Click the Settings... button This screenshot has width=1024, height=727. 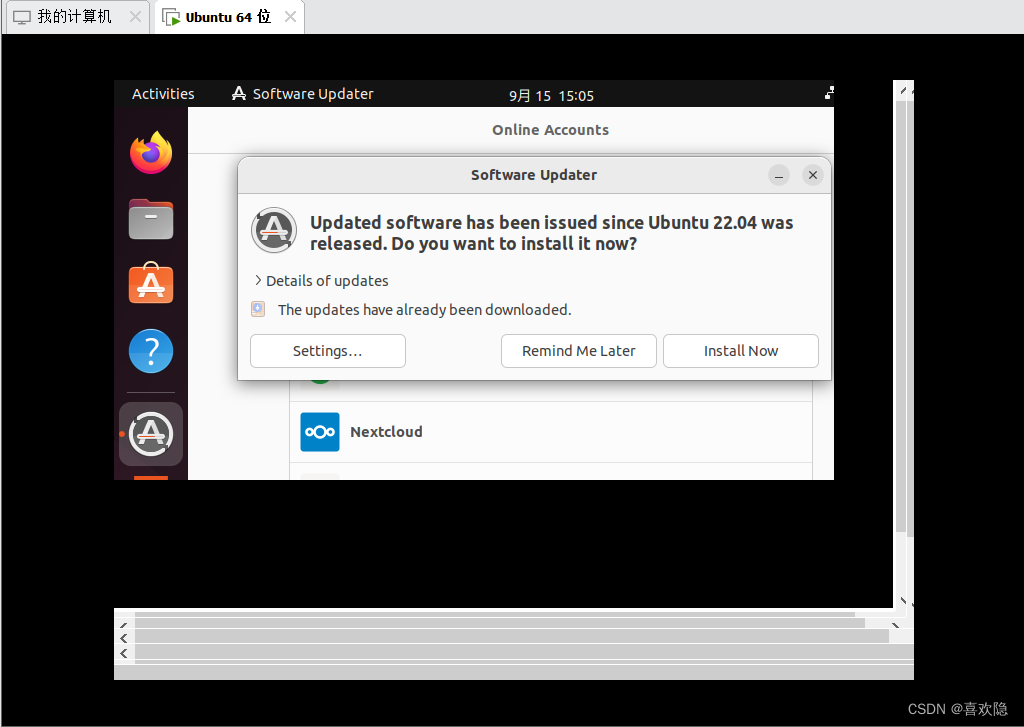pos(328,351)
